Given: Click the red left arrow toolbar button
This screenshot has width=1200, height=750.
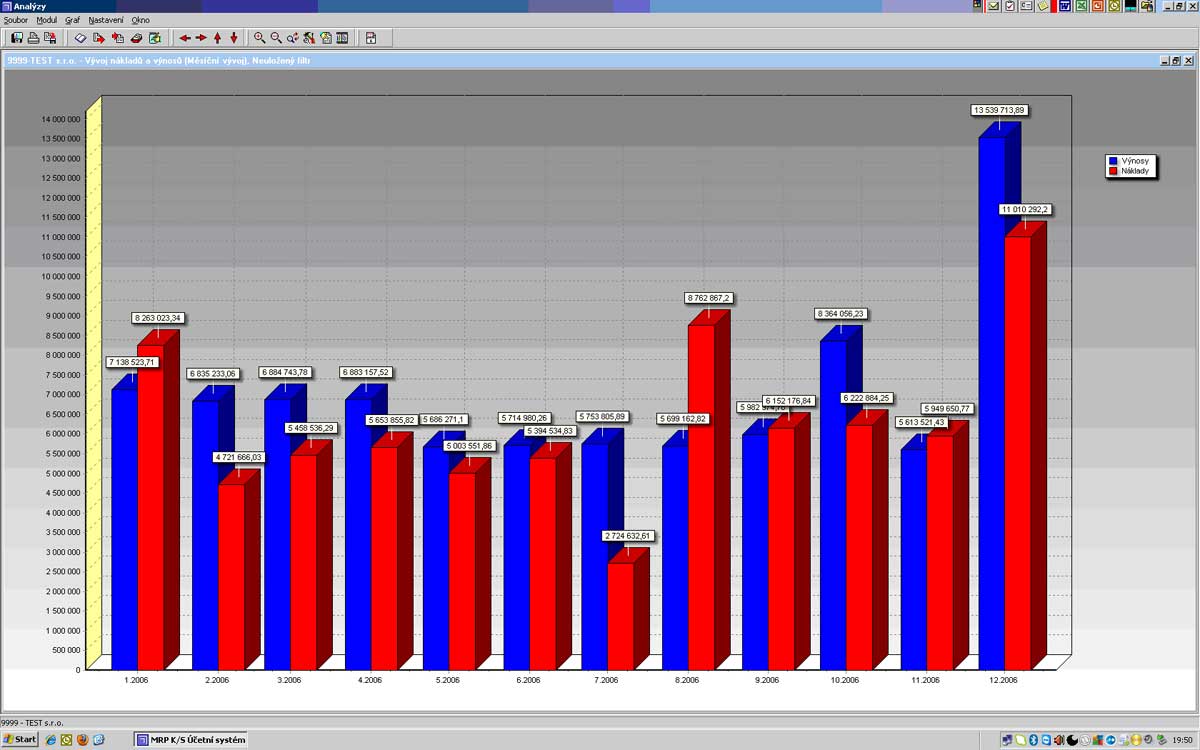Looking at the screenshot, I should [x=184, y=38].
